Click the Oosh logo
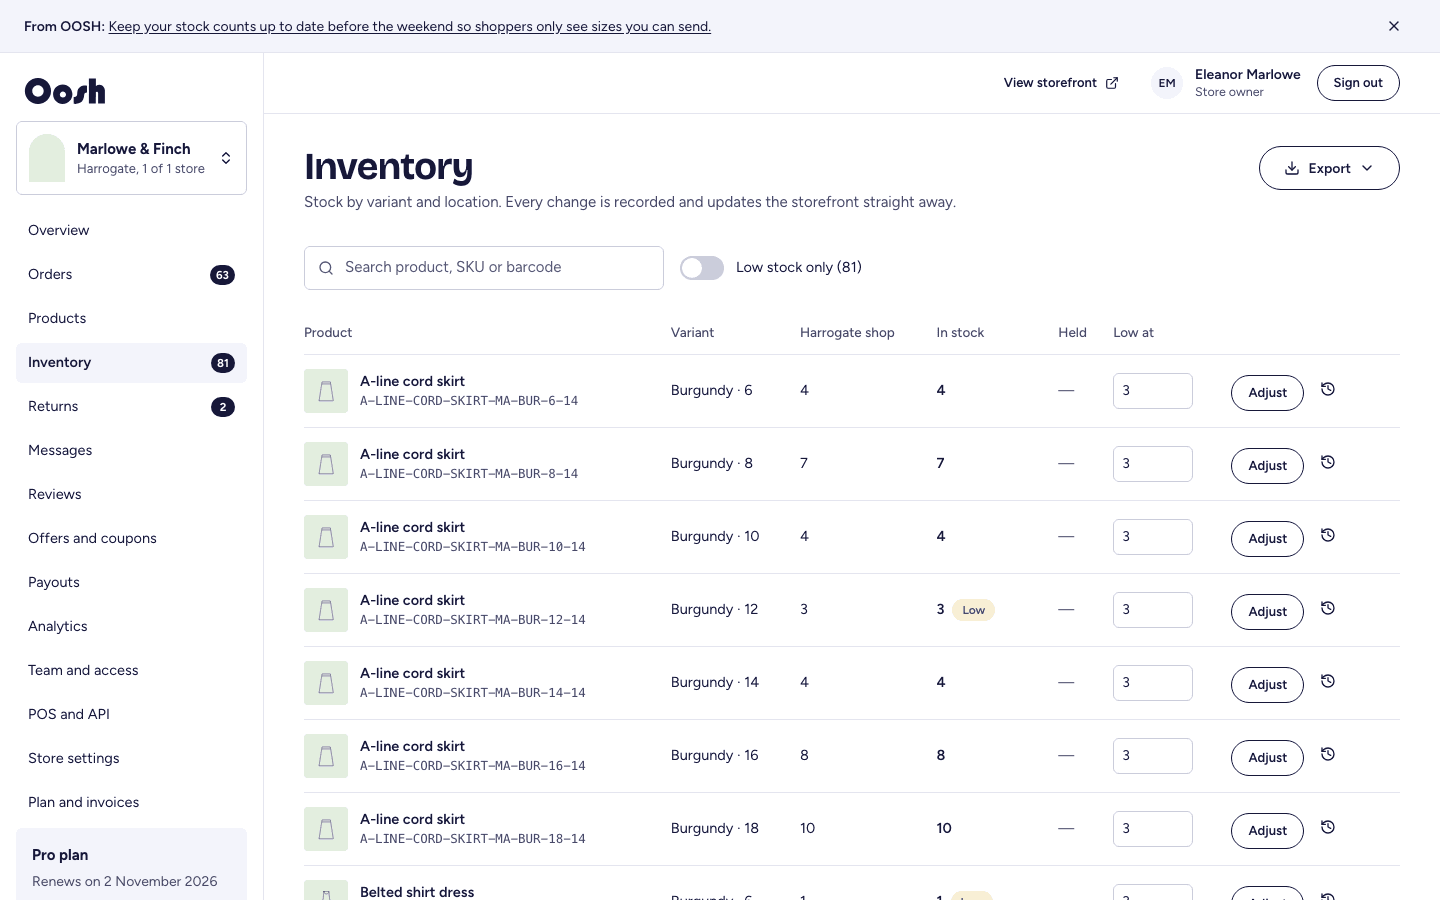 tap(65, 91)
